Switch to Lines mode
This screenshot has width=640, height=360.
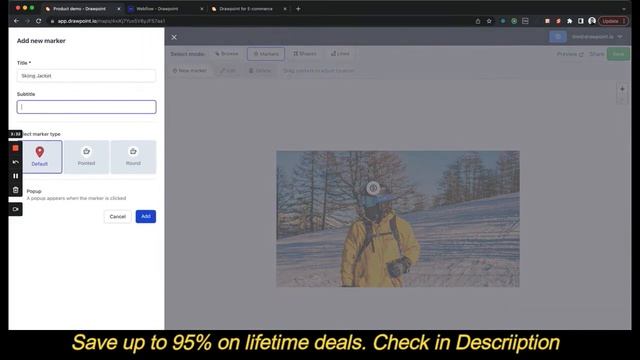pyautogui.click(x=340, y=54)
